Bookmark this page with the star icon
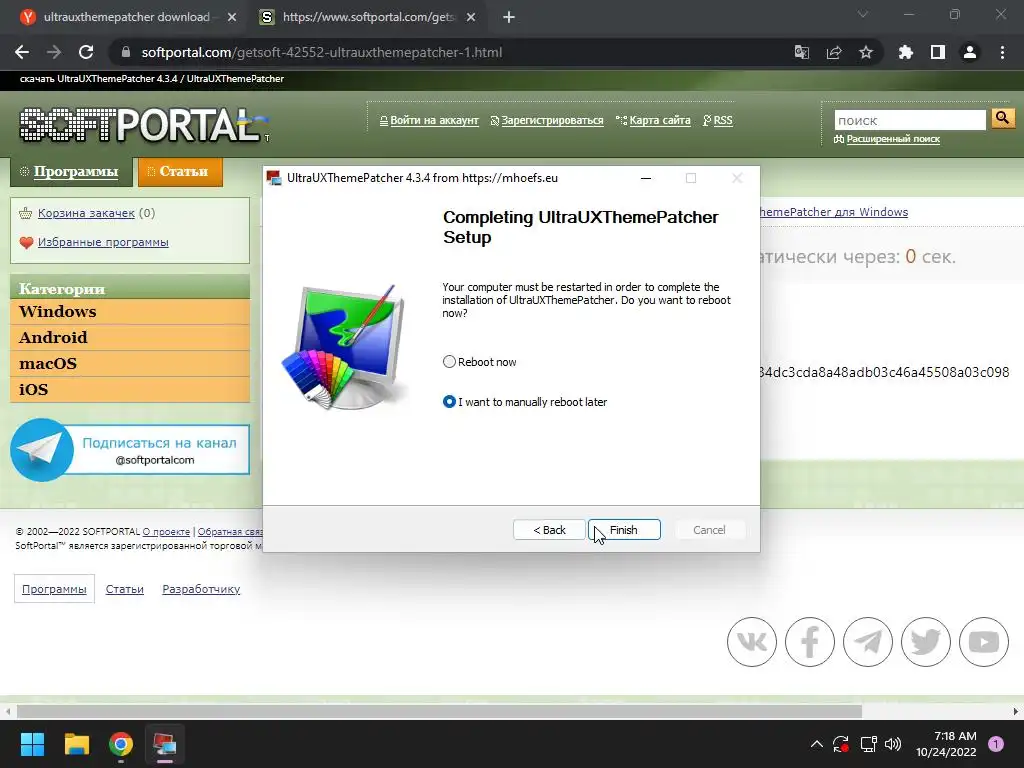Screen dimensions: 1024x768 [866, 52]
